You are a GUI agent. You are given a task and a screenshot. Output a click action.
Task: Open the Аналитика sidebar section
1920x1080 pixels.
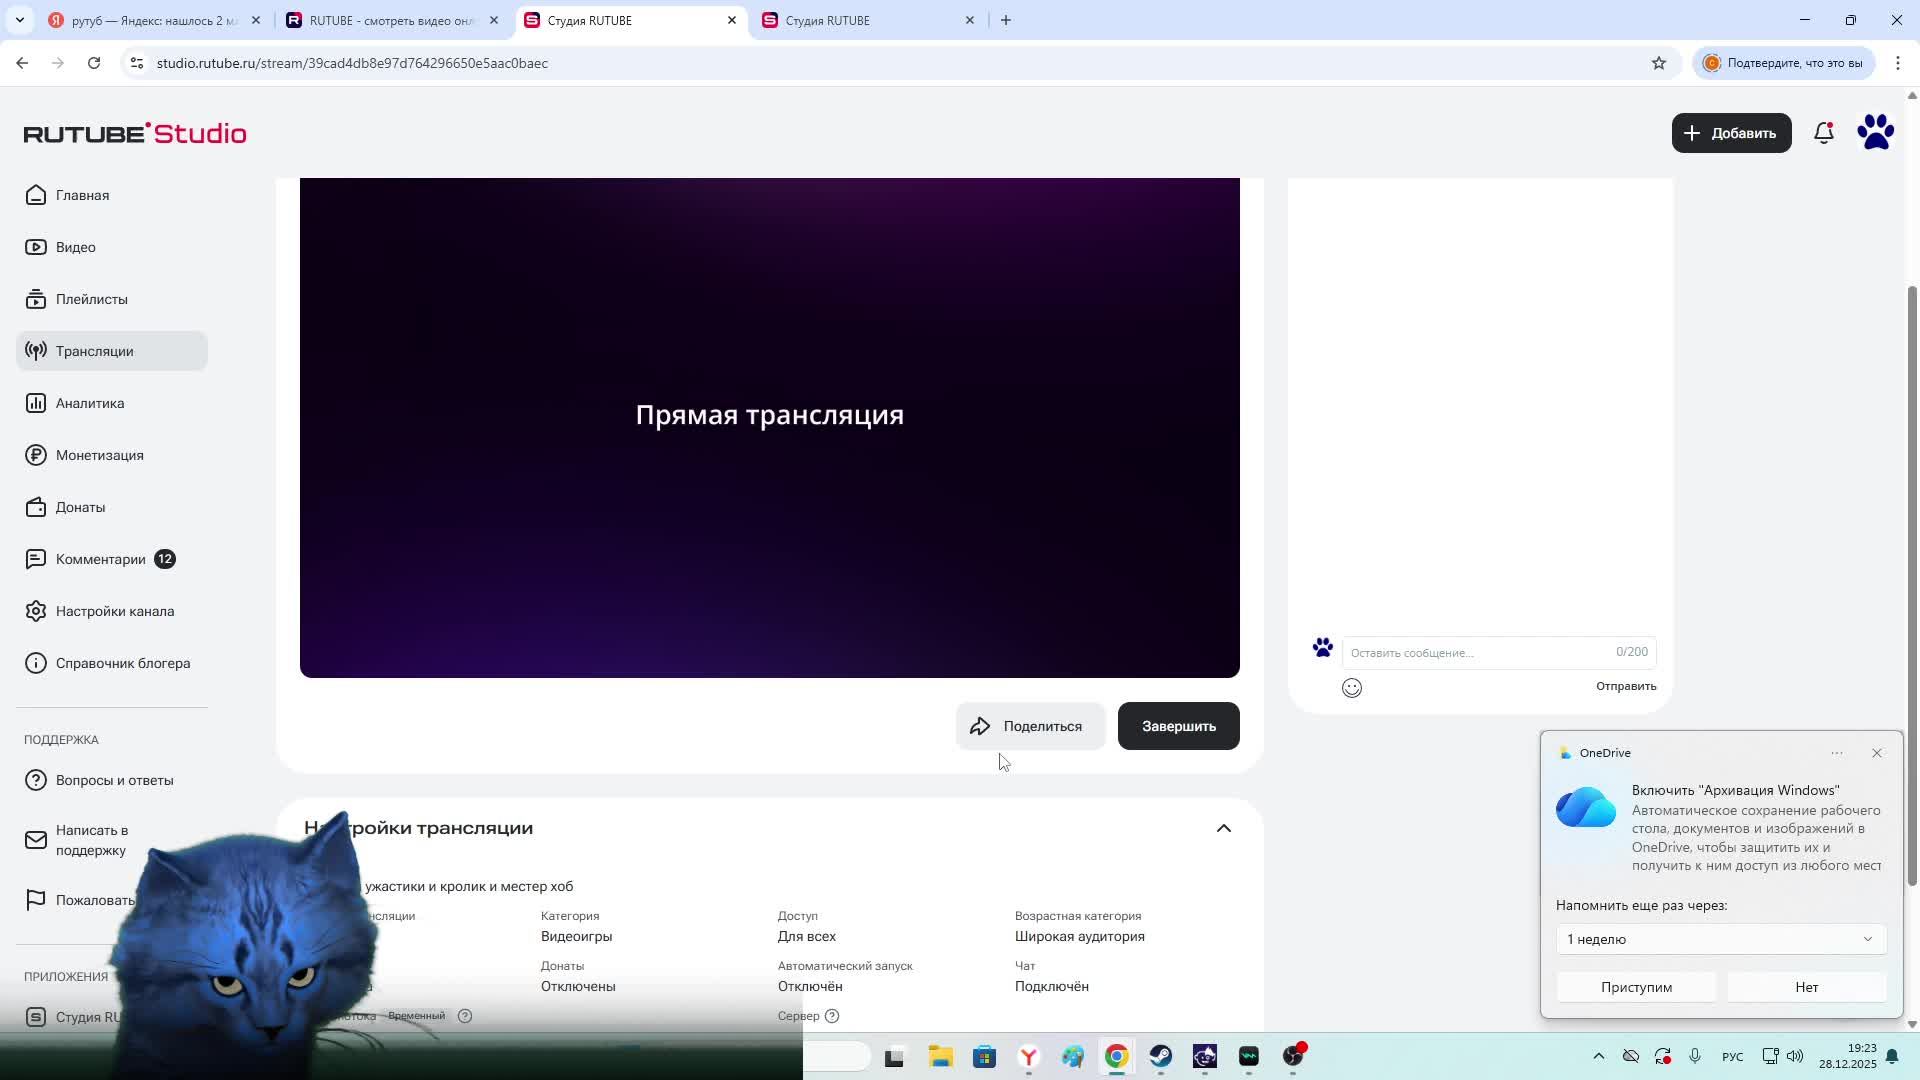click(90, 403)
